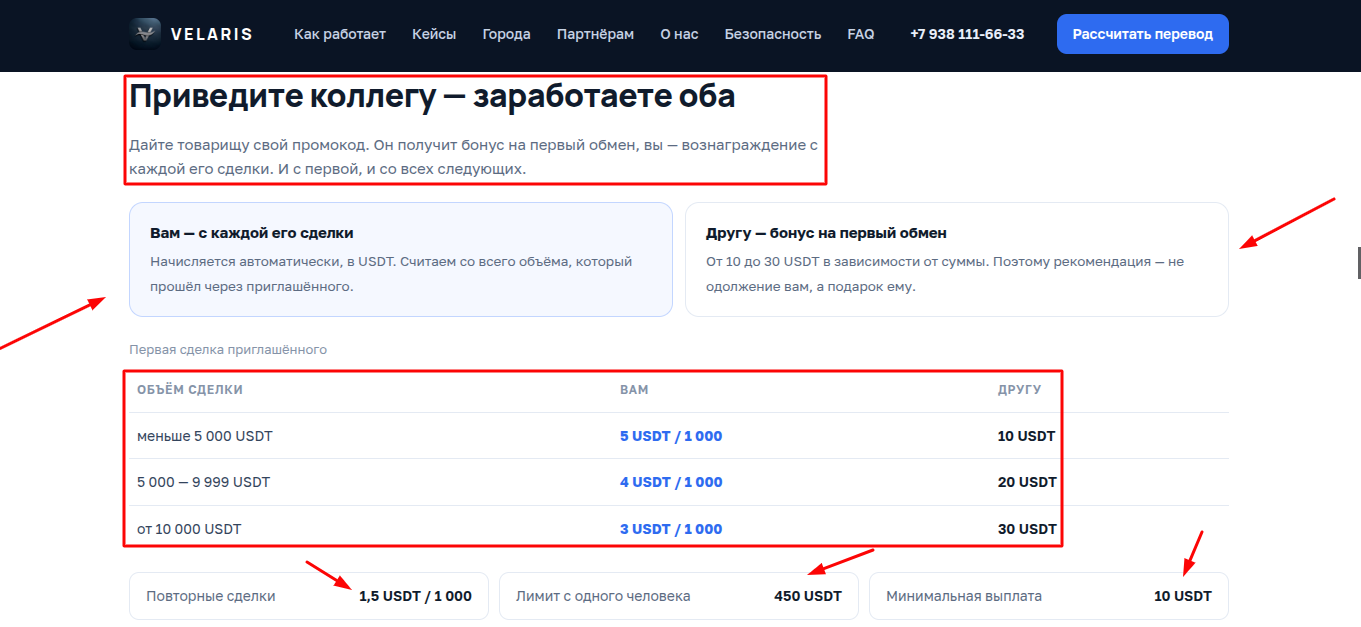The image size is (1361, 627).
Task: Open the FAQ link
Action: pos(860,34)
